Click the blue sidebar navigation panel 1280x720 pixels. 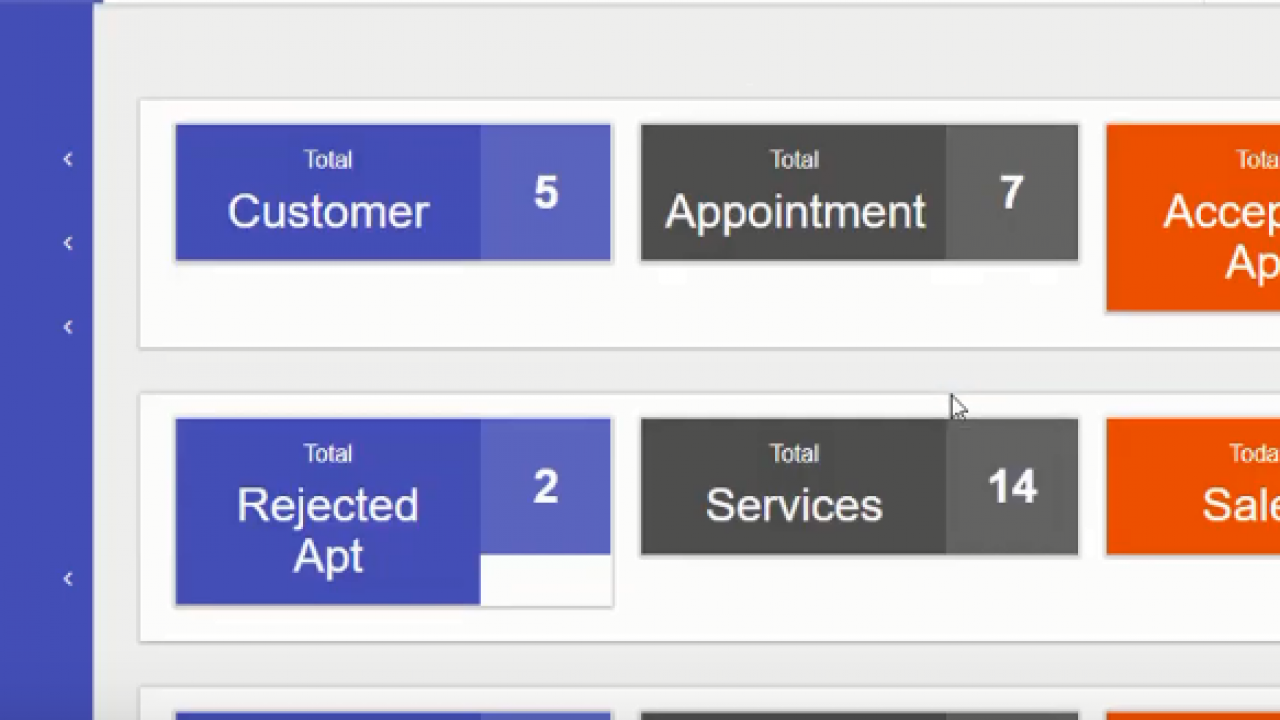pyautogui.click(x=46, y=360)
